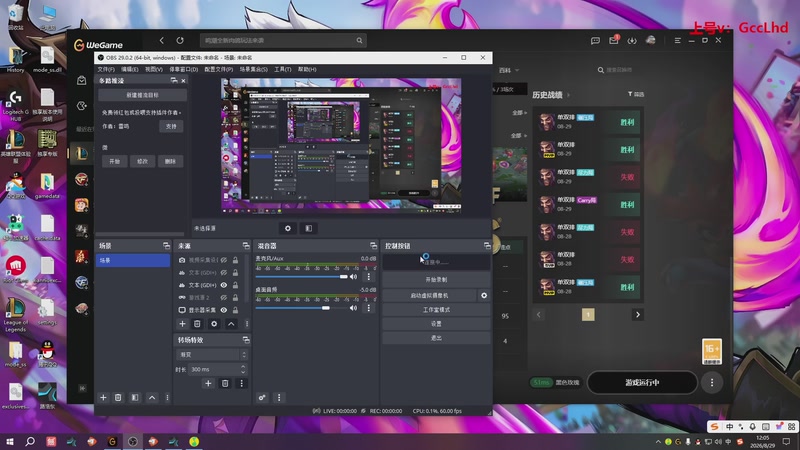The width and height of the screenshot is (800, 450).
Task: Open WeGame hamburger menu in title bar
Action: pyautogui.click(x=678, y=40)
